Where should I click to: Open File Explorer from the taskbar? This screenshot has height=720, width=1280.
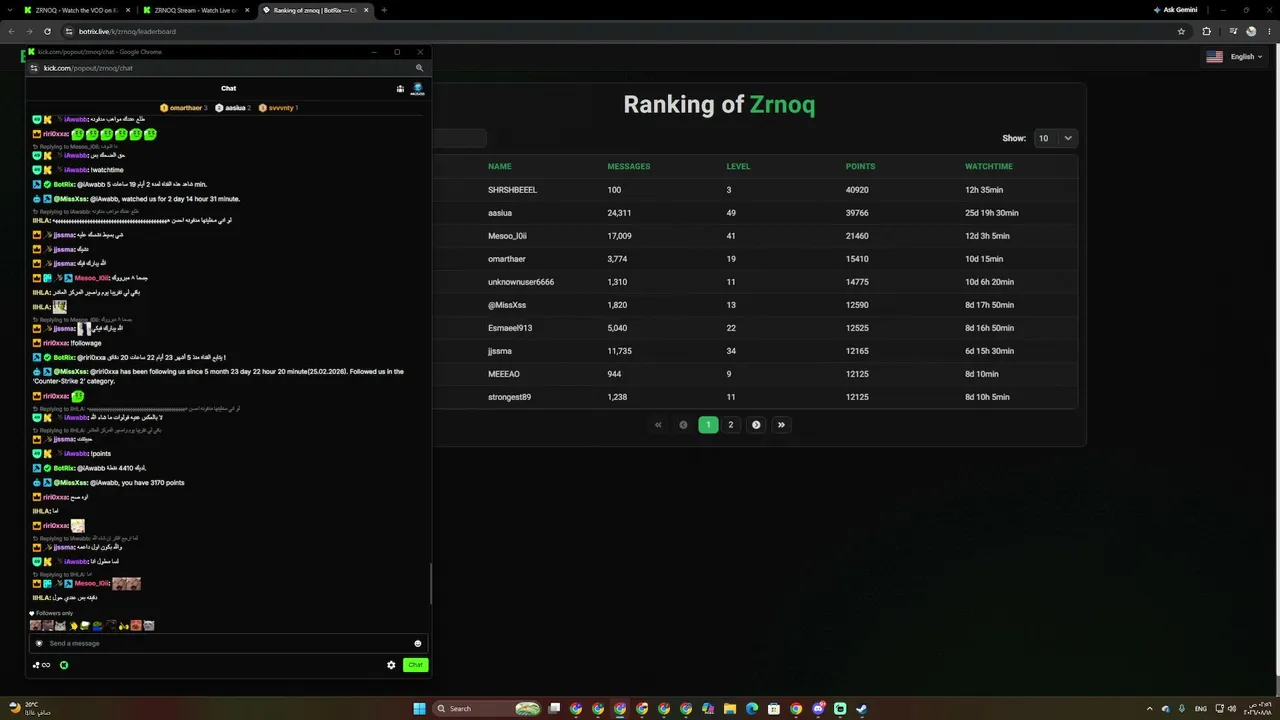coord(730,709)
